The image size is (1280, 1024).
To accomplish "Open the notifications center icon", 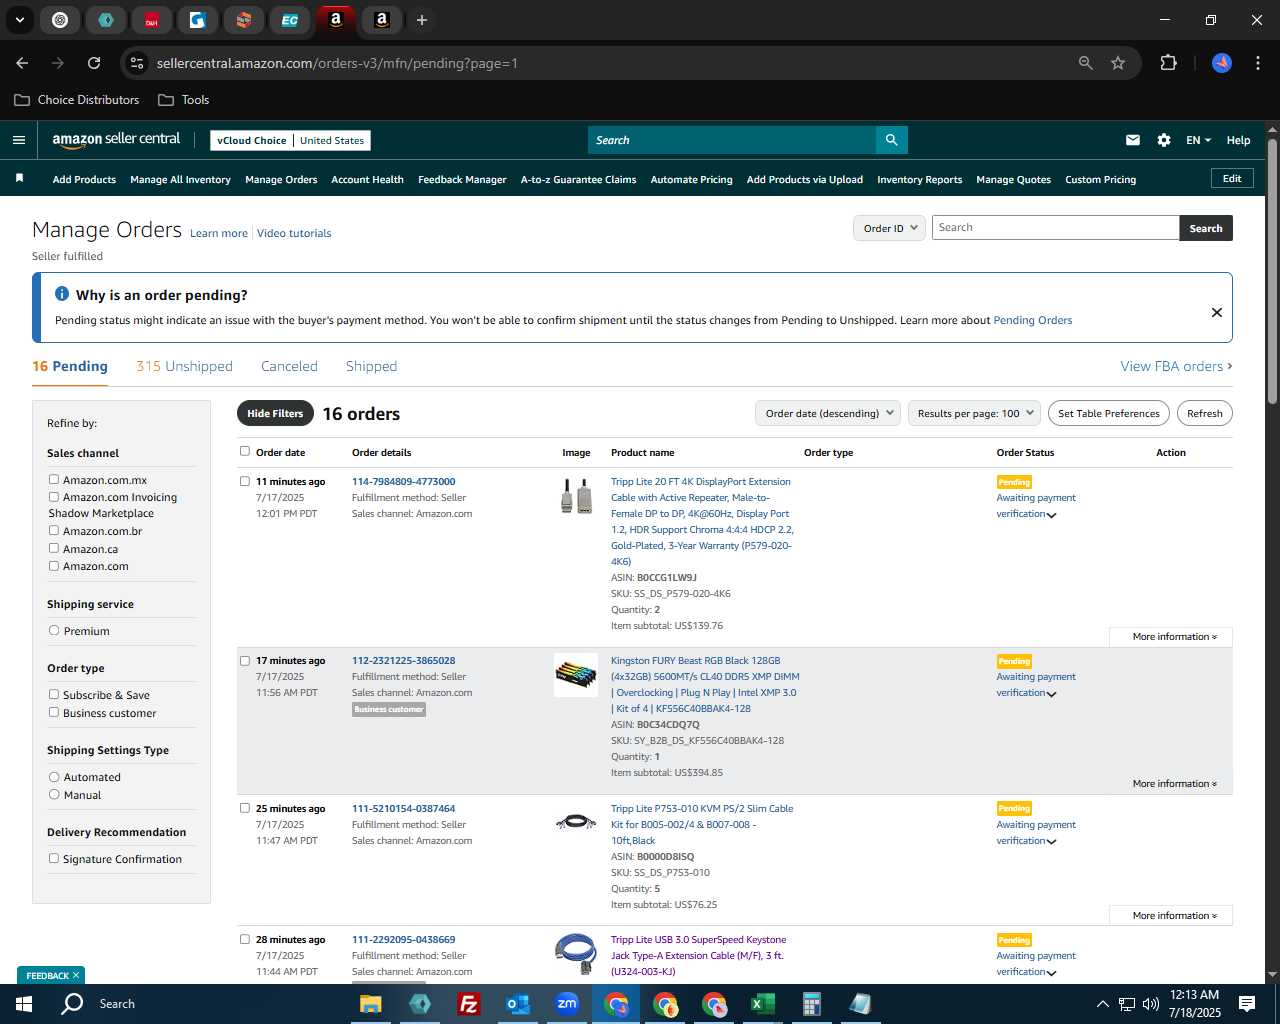I will coord(1247,1004).
